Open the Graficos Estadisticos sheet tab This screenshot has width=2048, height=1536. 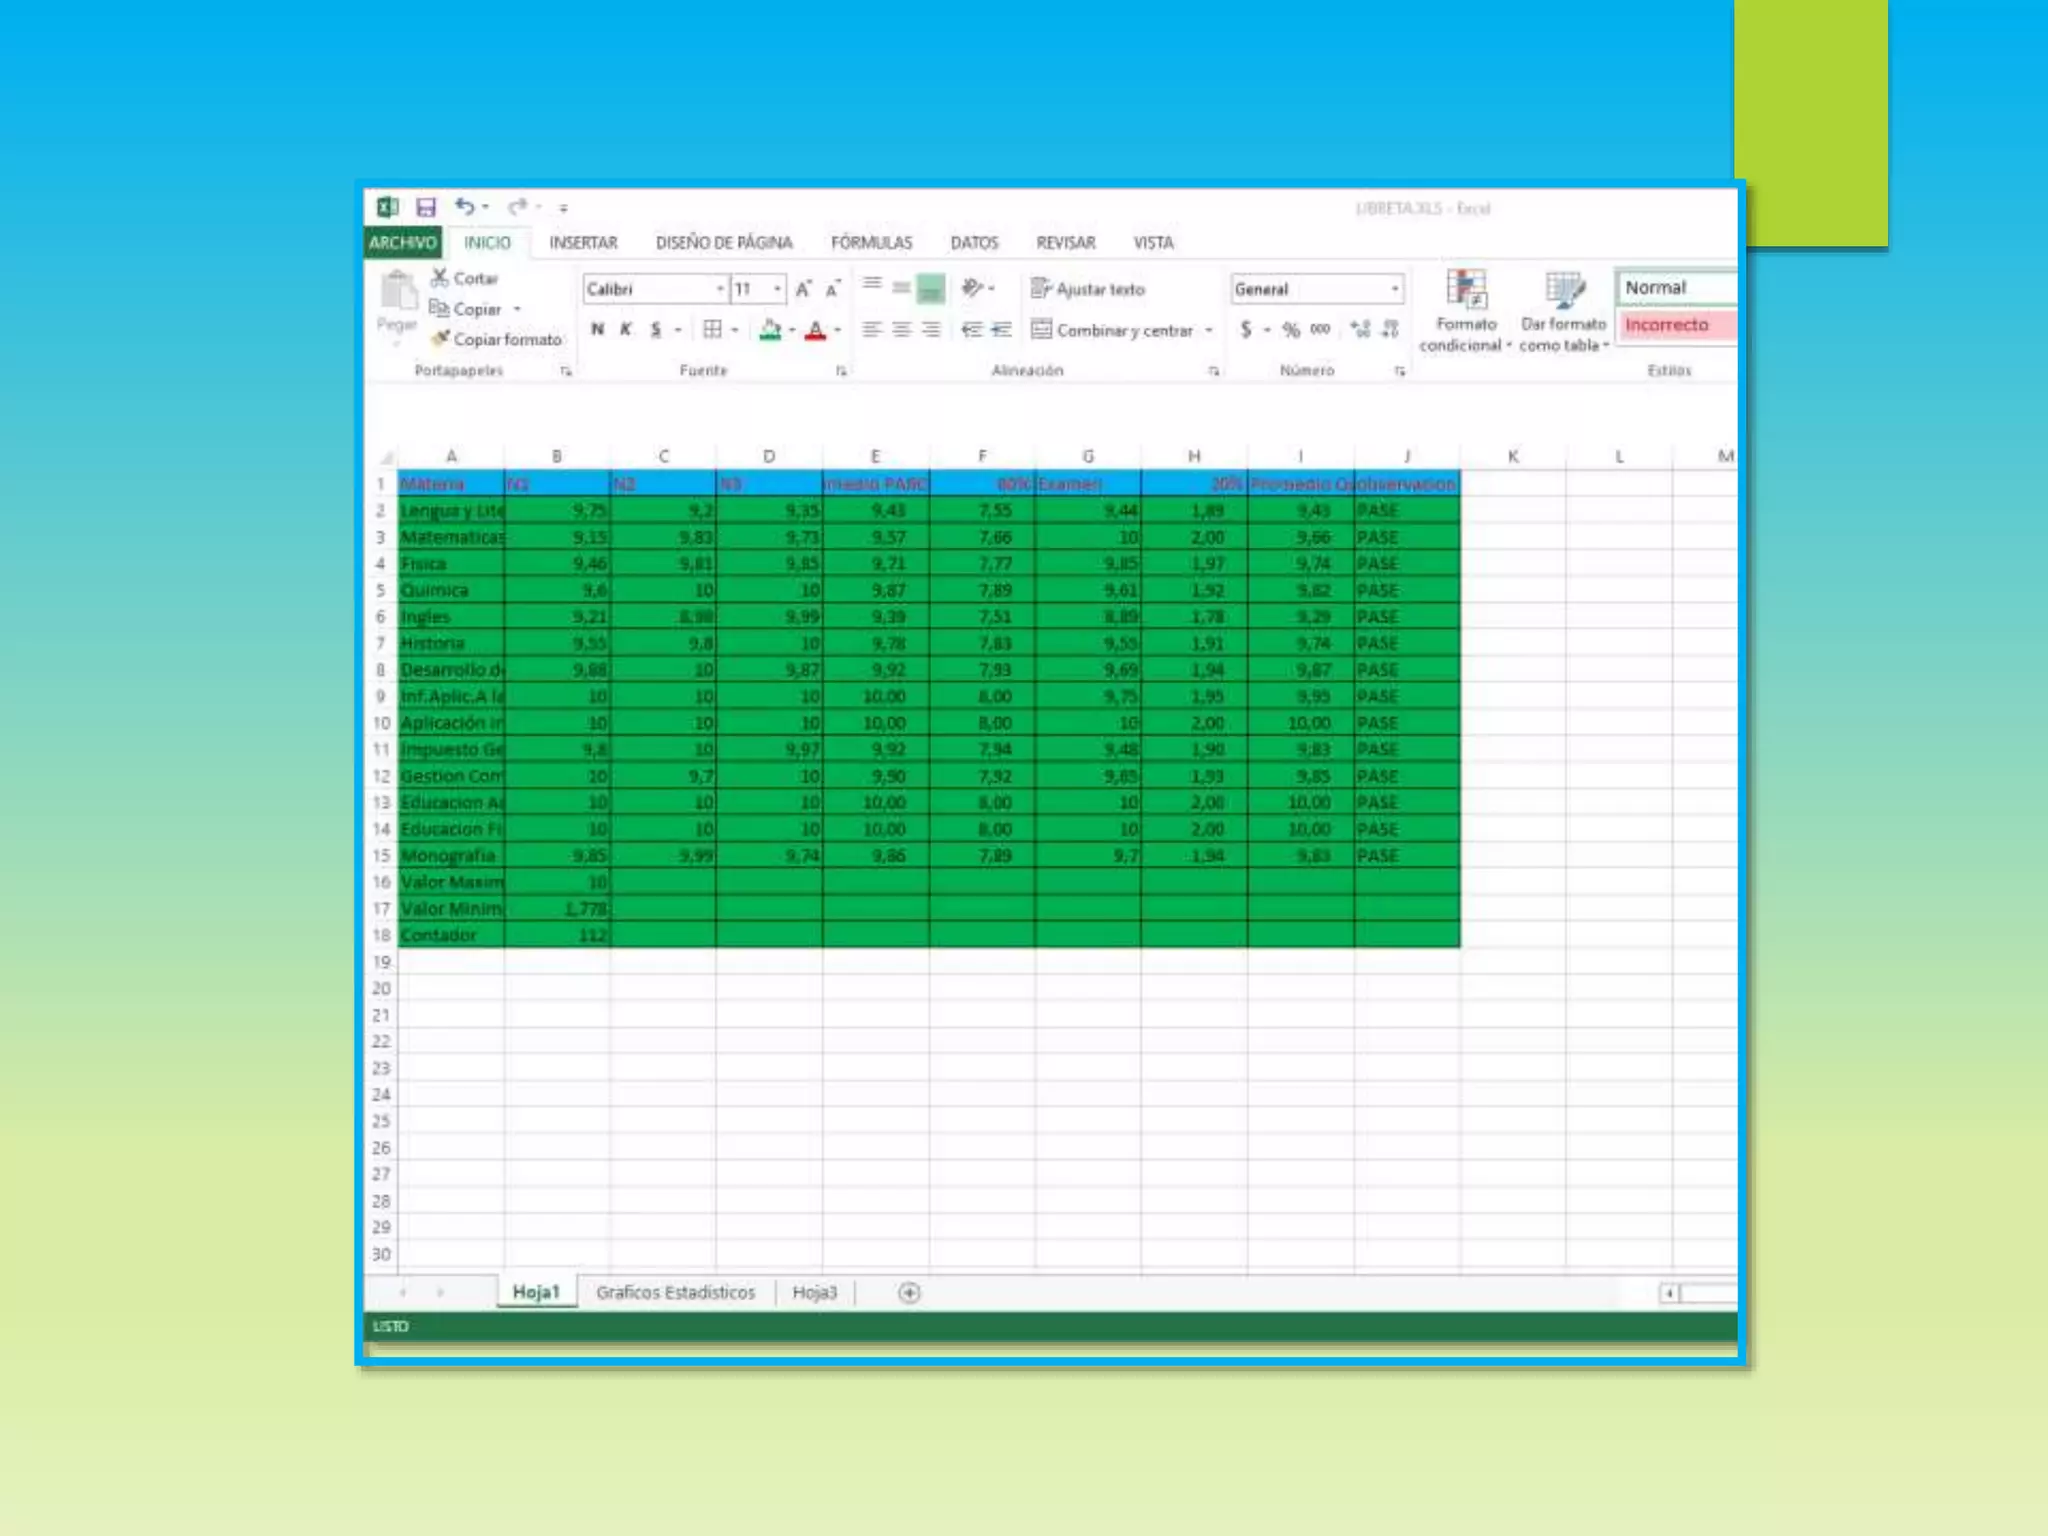[675, 1292]
